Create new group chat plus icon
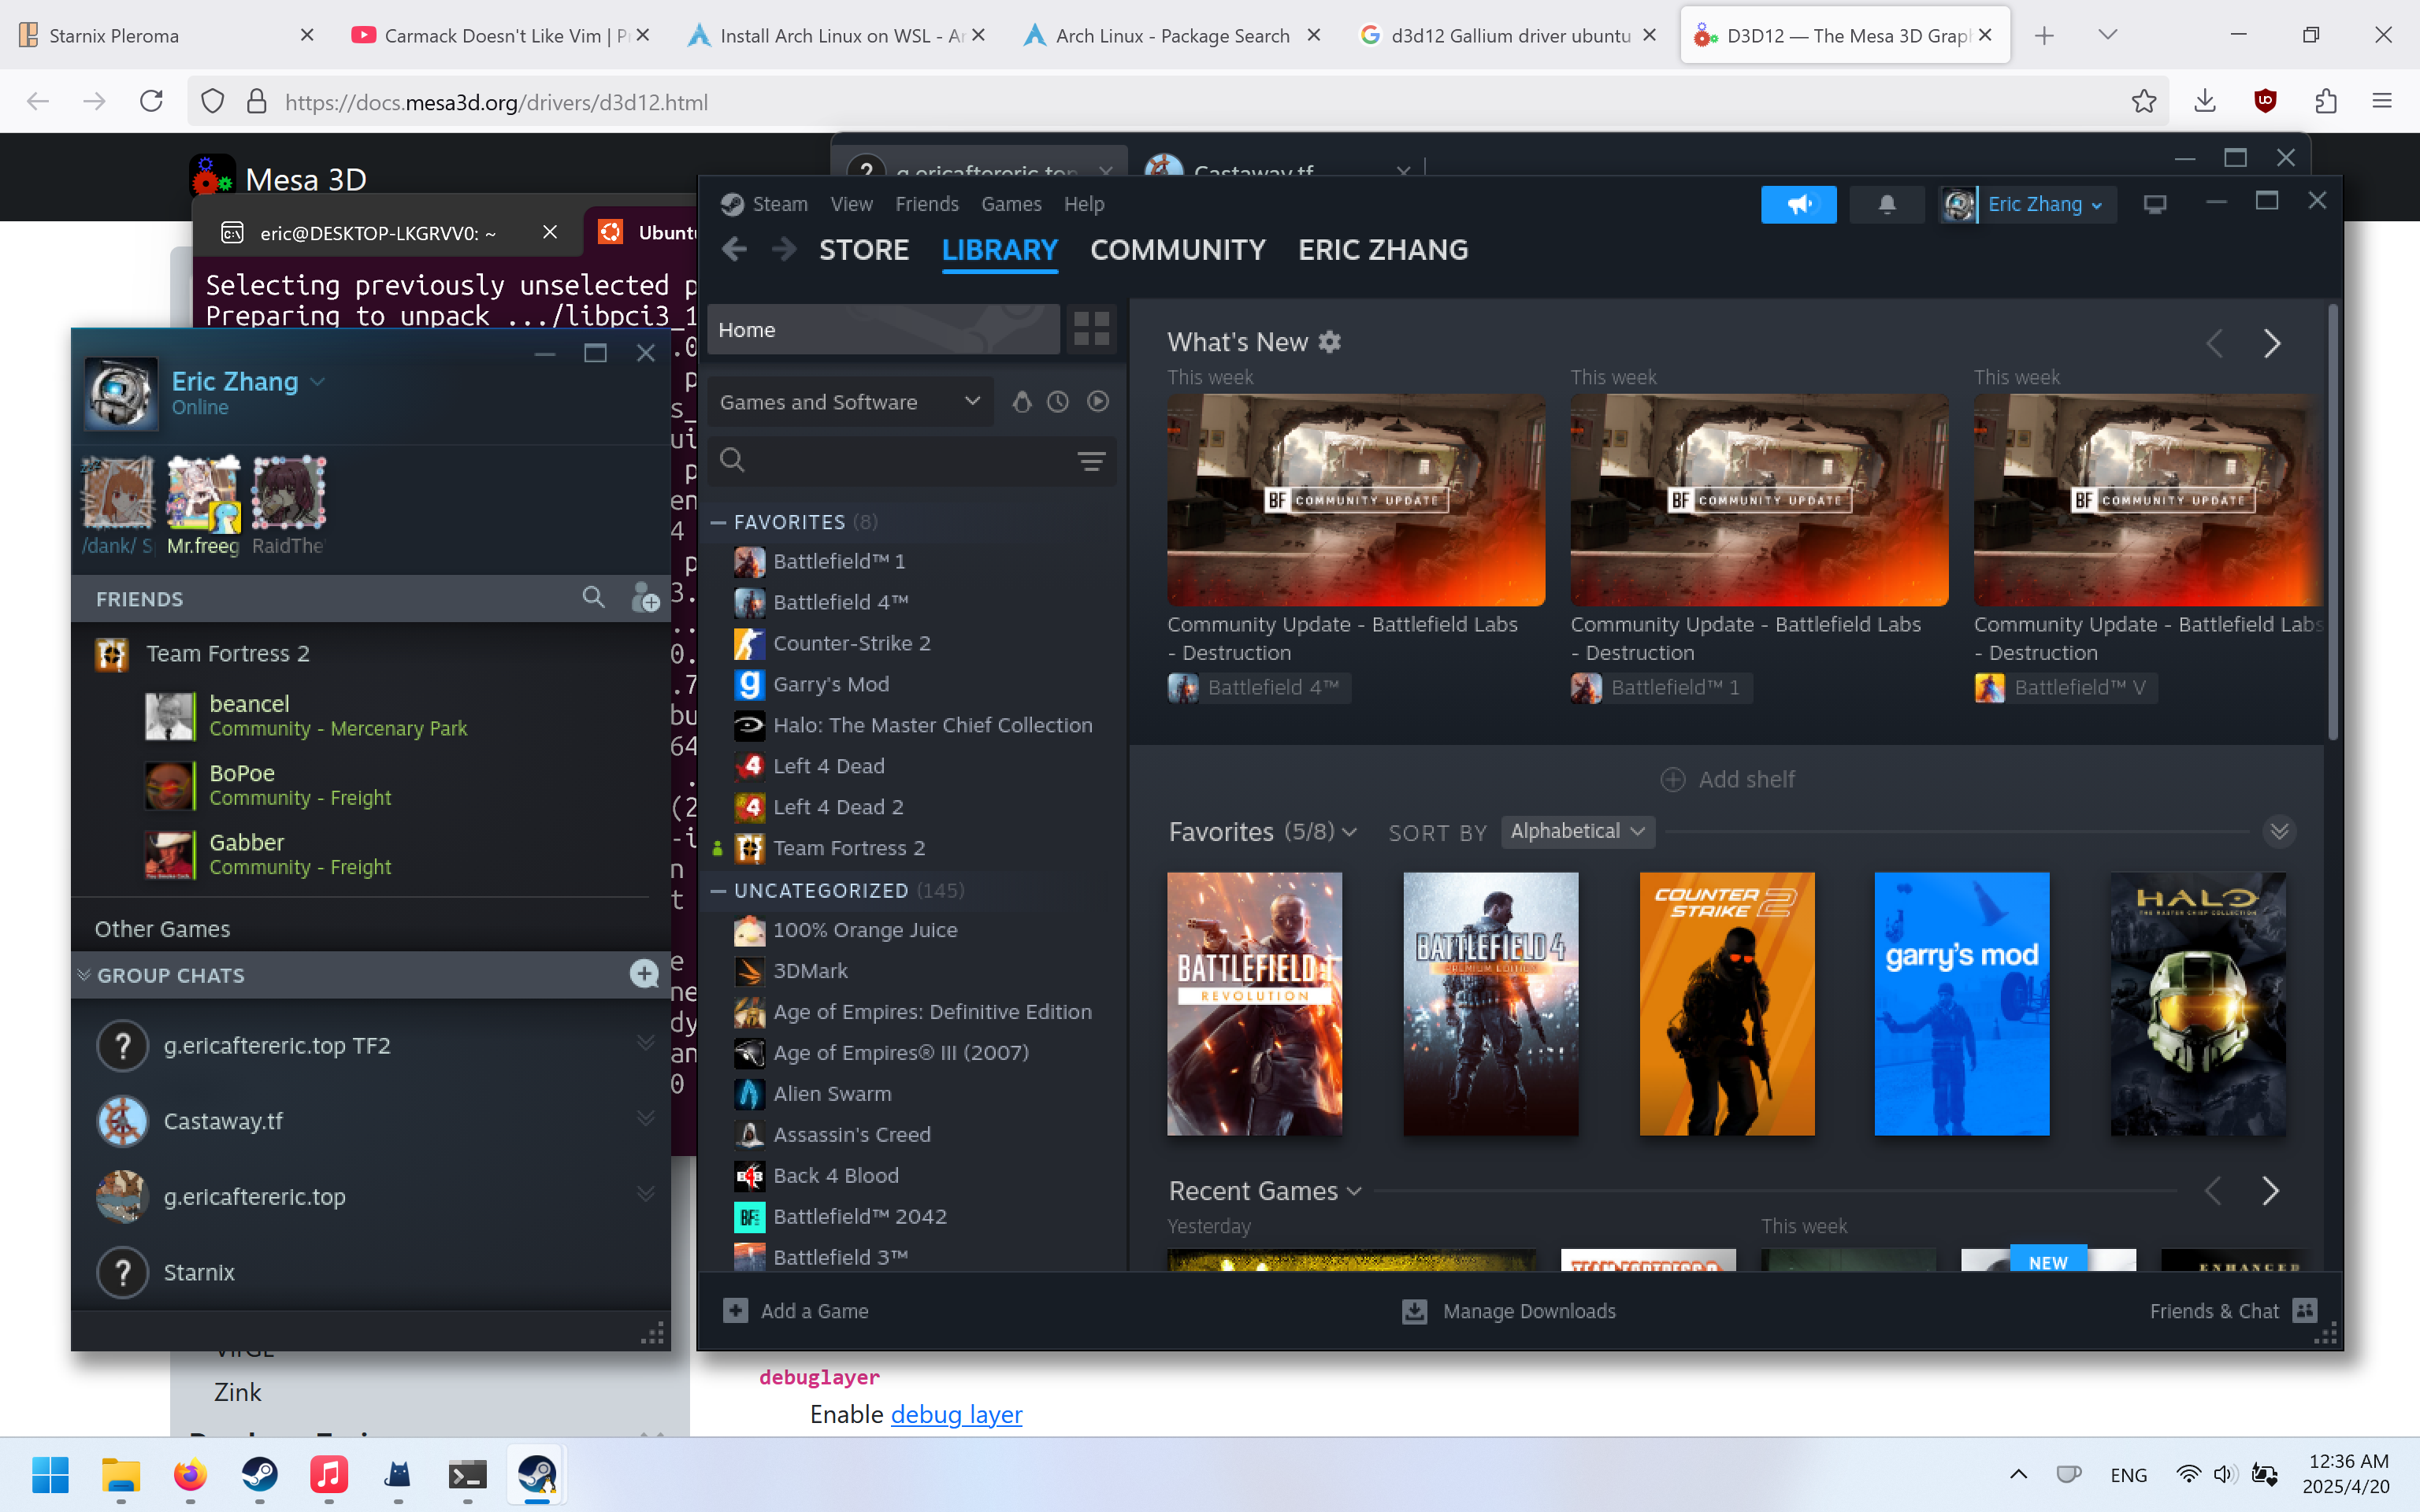This screenshot has width=2420, height=1512. [x=644, y=973]
